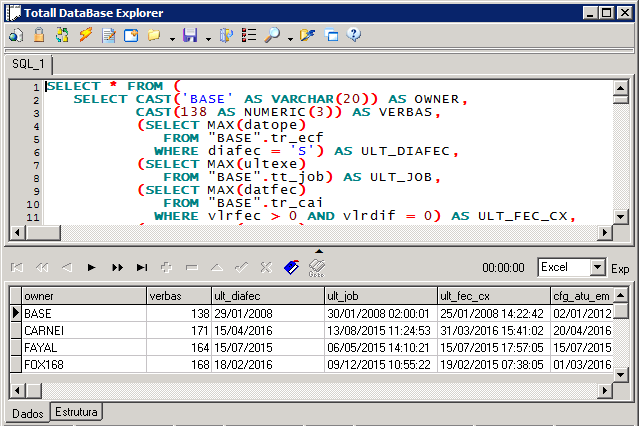Run query with the lightning bolt icon

(x=86, y=35)
